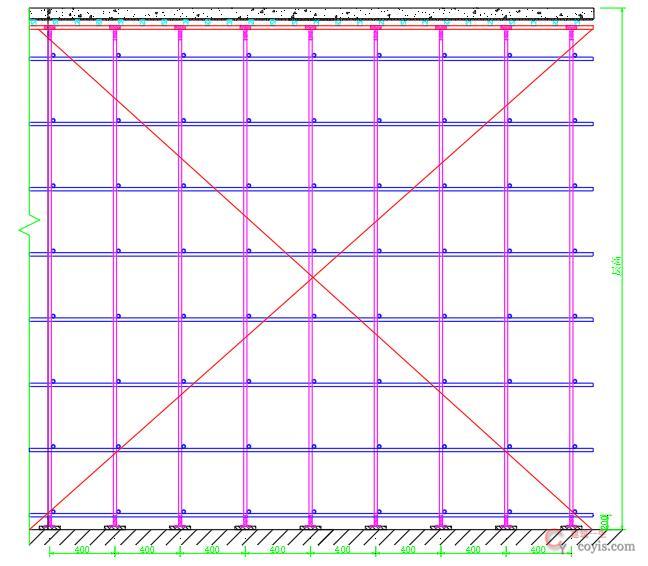Select the rightmost base plate at ground
The height and width of the screenshot is (566, 648).
[573, 527]
